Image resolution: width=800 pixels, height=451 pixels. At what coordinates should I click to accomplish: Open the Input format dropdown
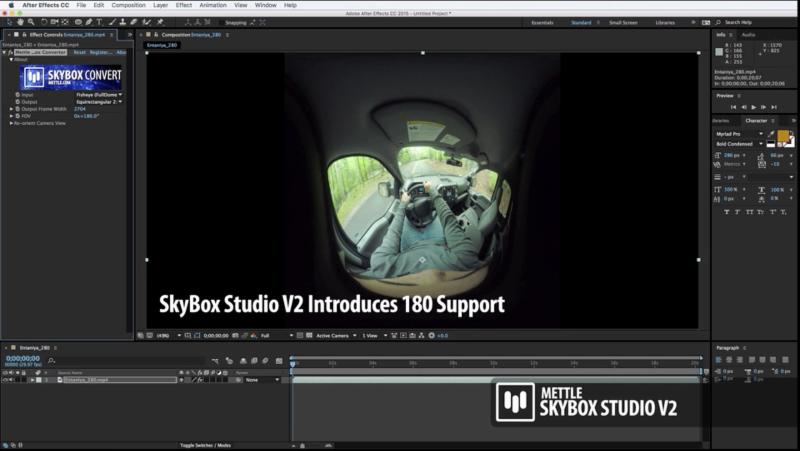98,95
